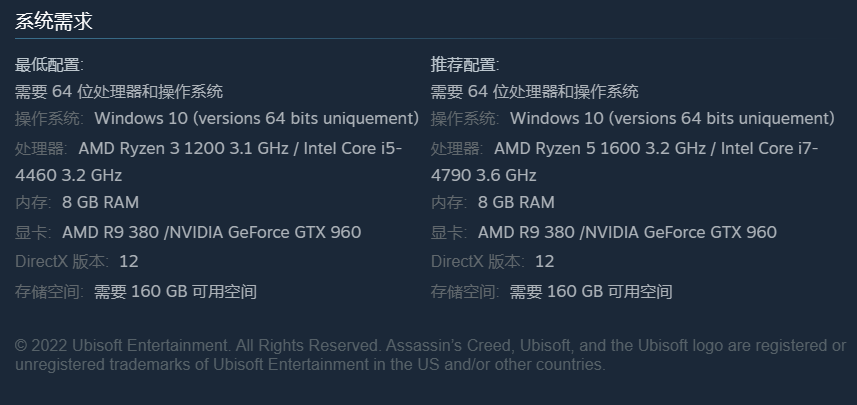Click the 4460 3.2 GHz processor line

pos(68,176)
